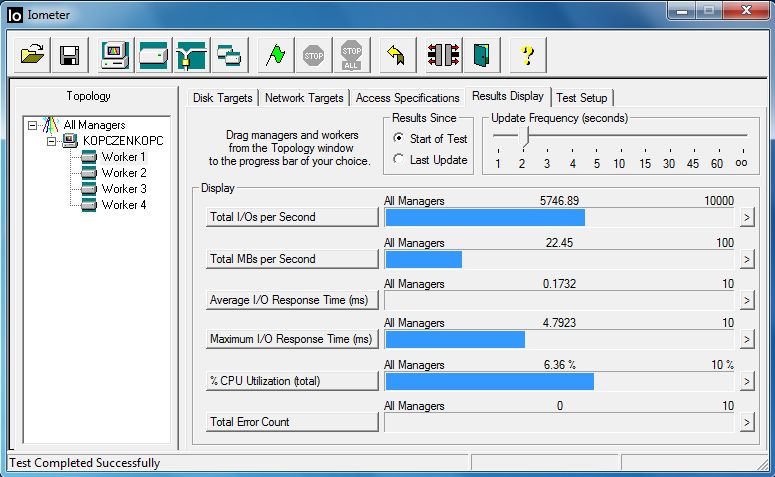This screenshot has height=477, width=775.
Task: Open arrow next to Total MBs per Second bar
Action: (x=747, y=259)
